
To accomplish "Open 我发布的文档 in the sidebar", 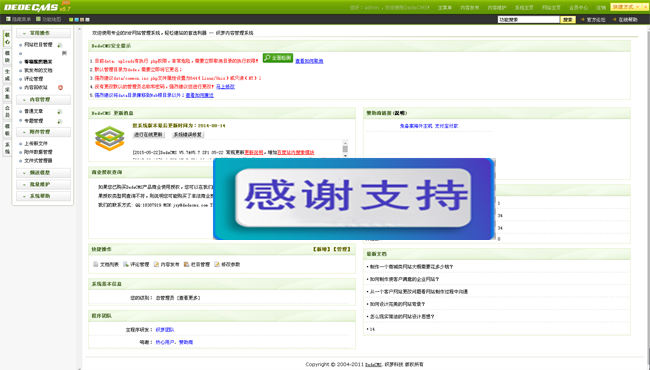I will (38, 70).
